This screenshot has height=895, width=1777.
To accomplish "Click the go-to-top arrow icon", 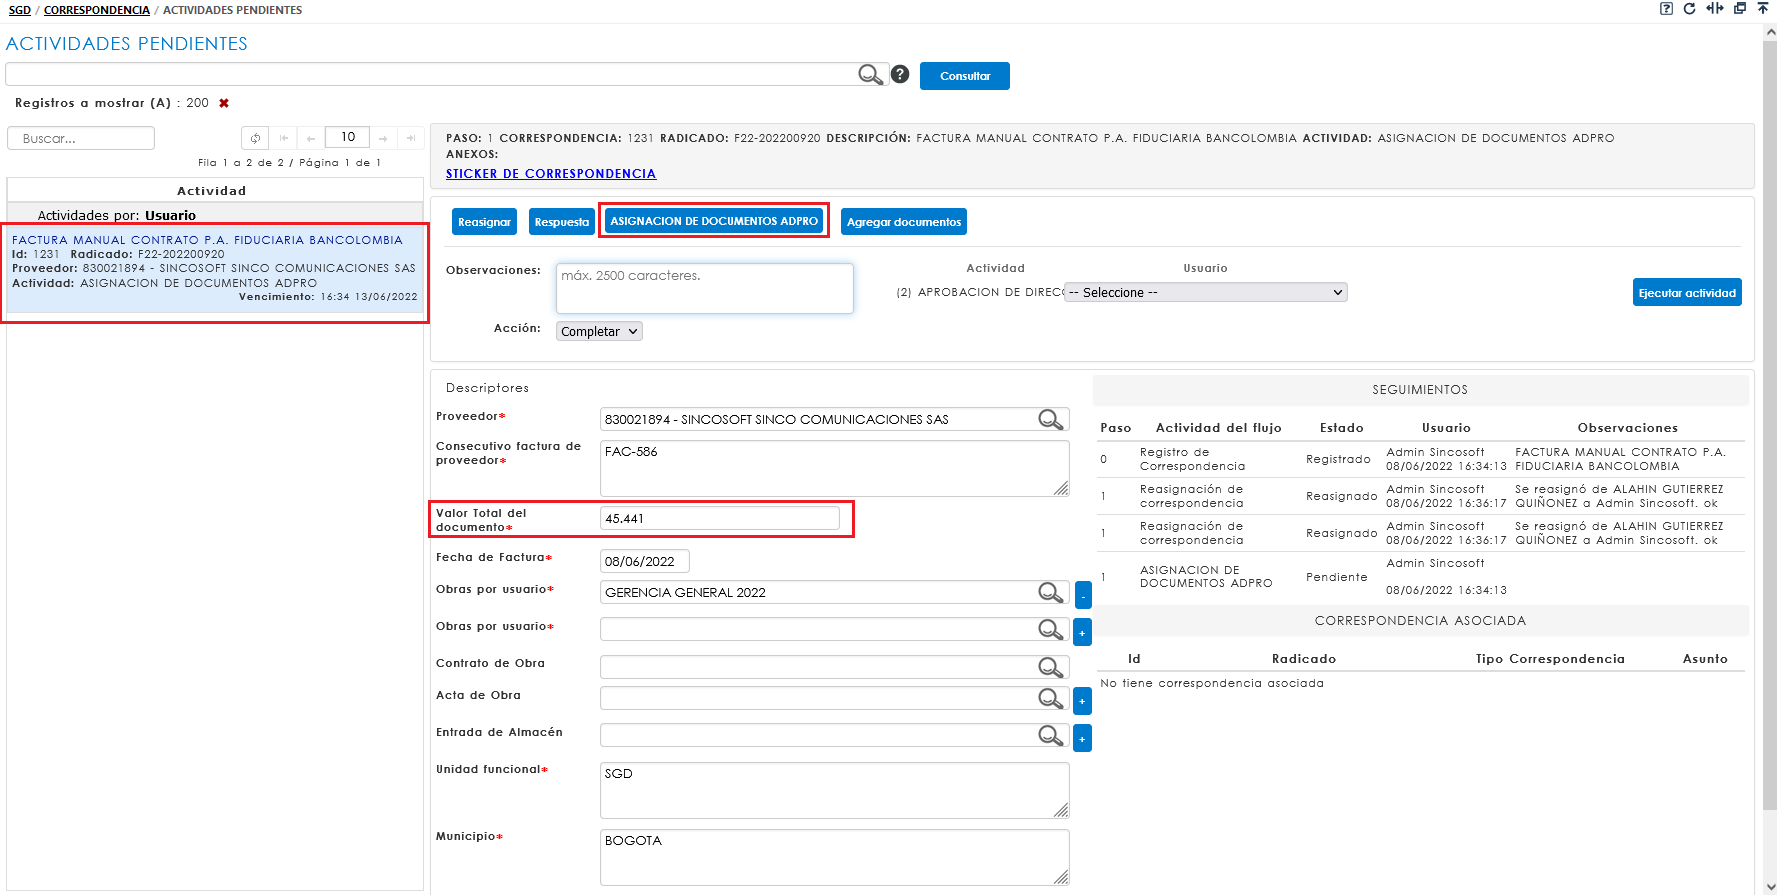I will (1763, 8).
